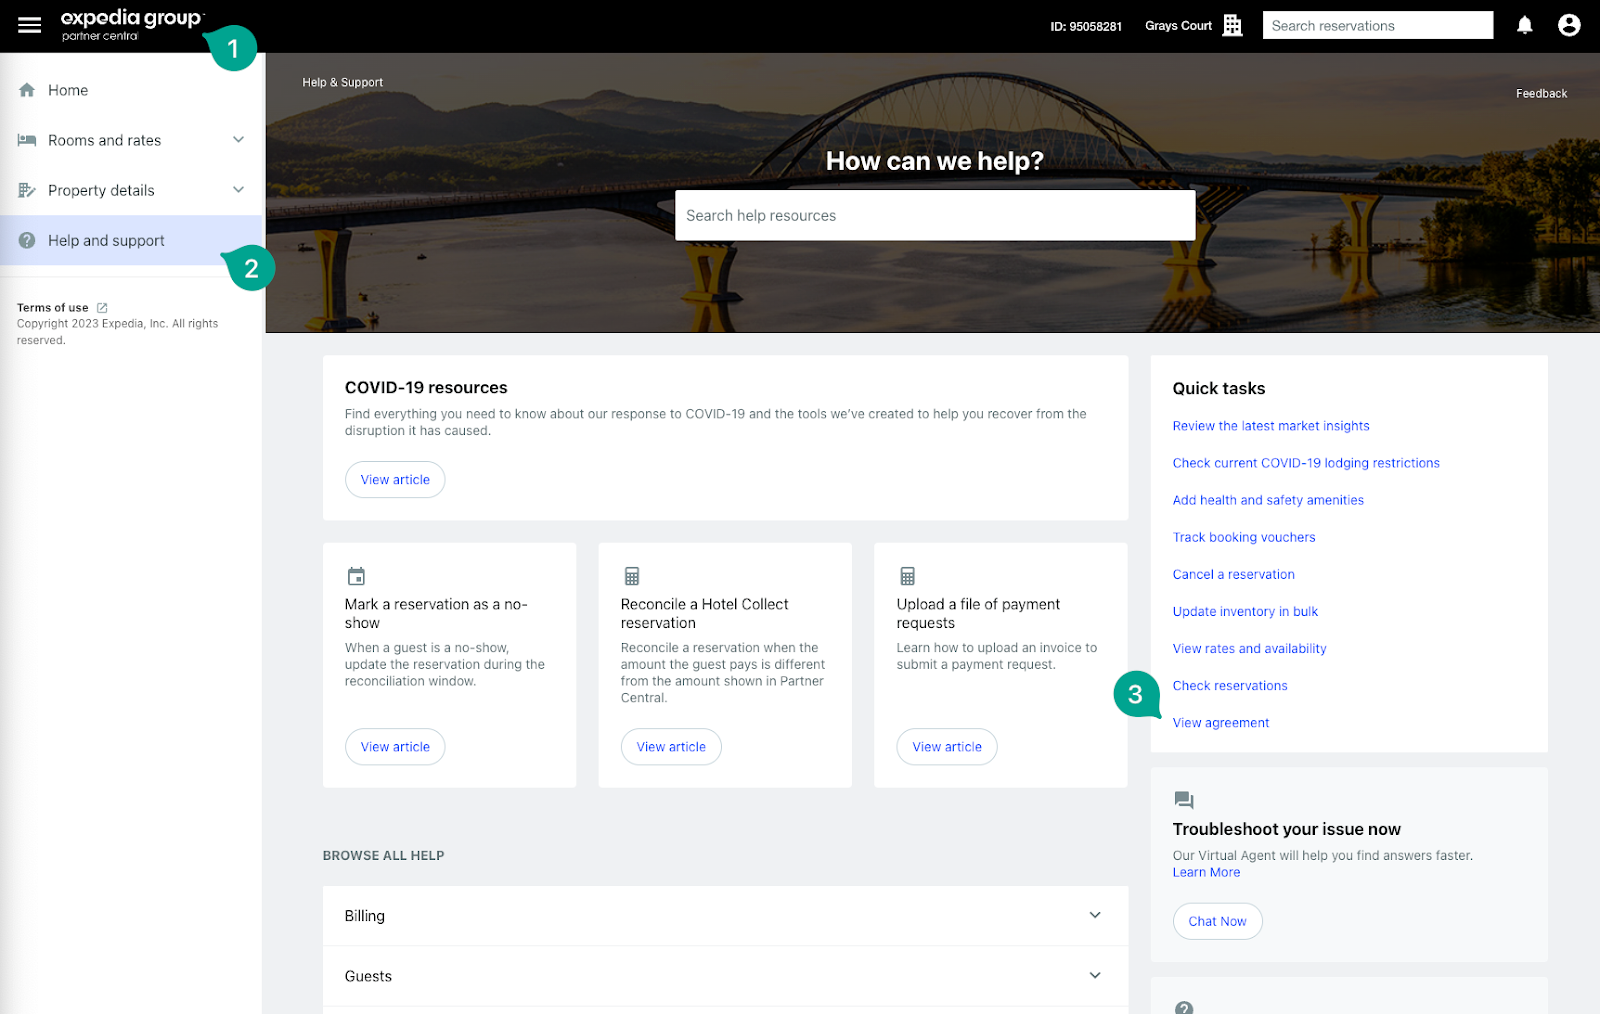
Task: View article for Reconcile a Hotel Collect reservation
Action: tap(671, 747)
